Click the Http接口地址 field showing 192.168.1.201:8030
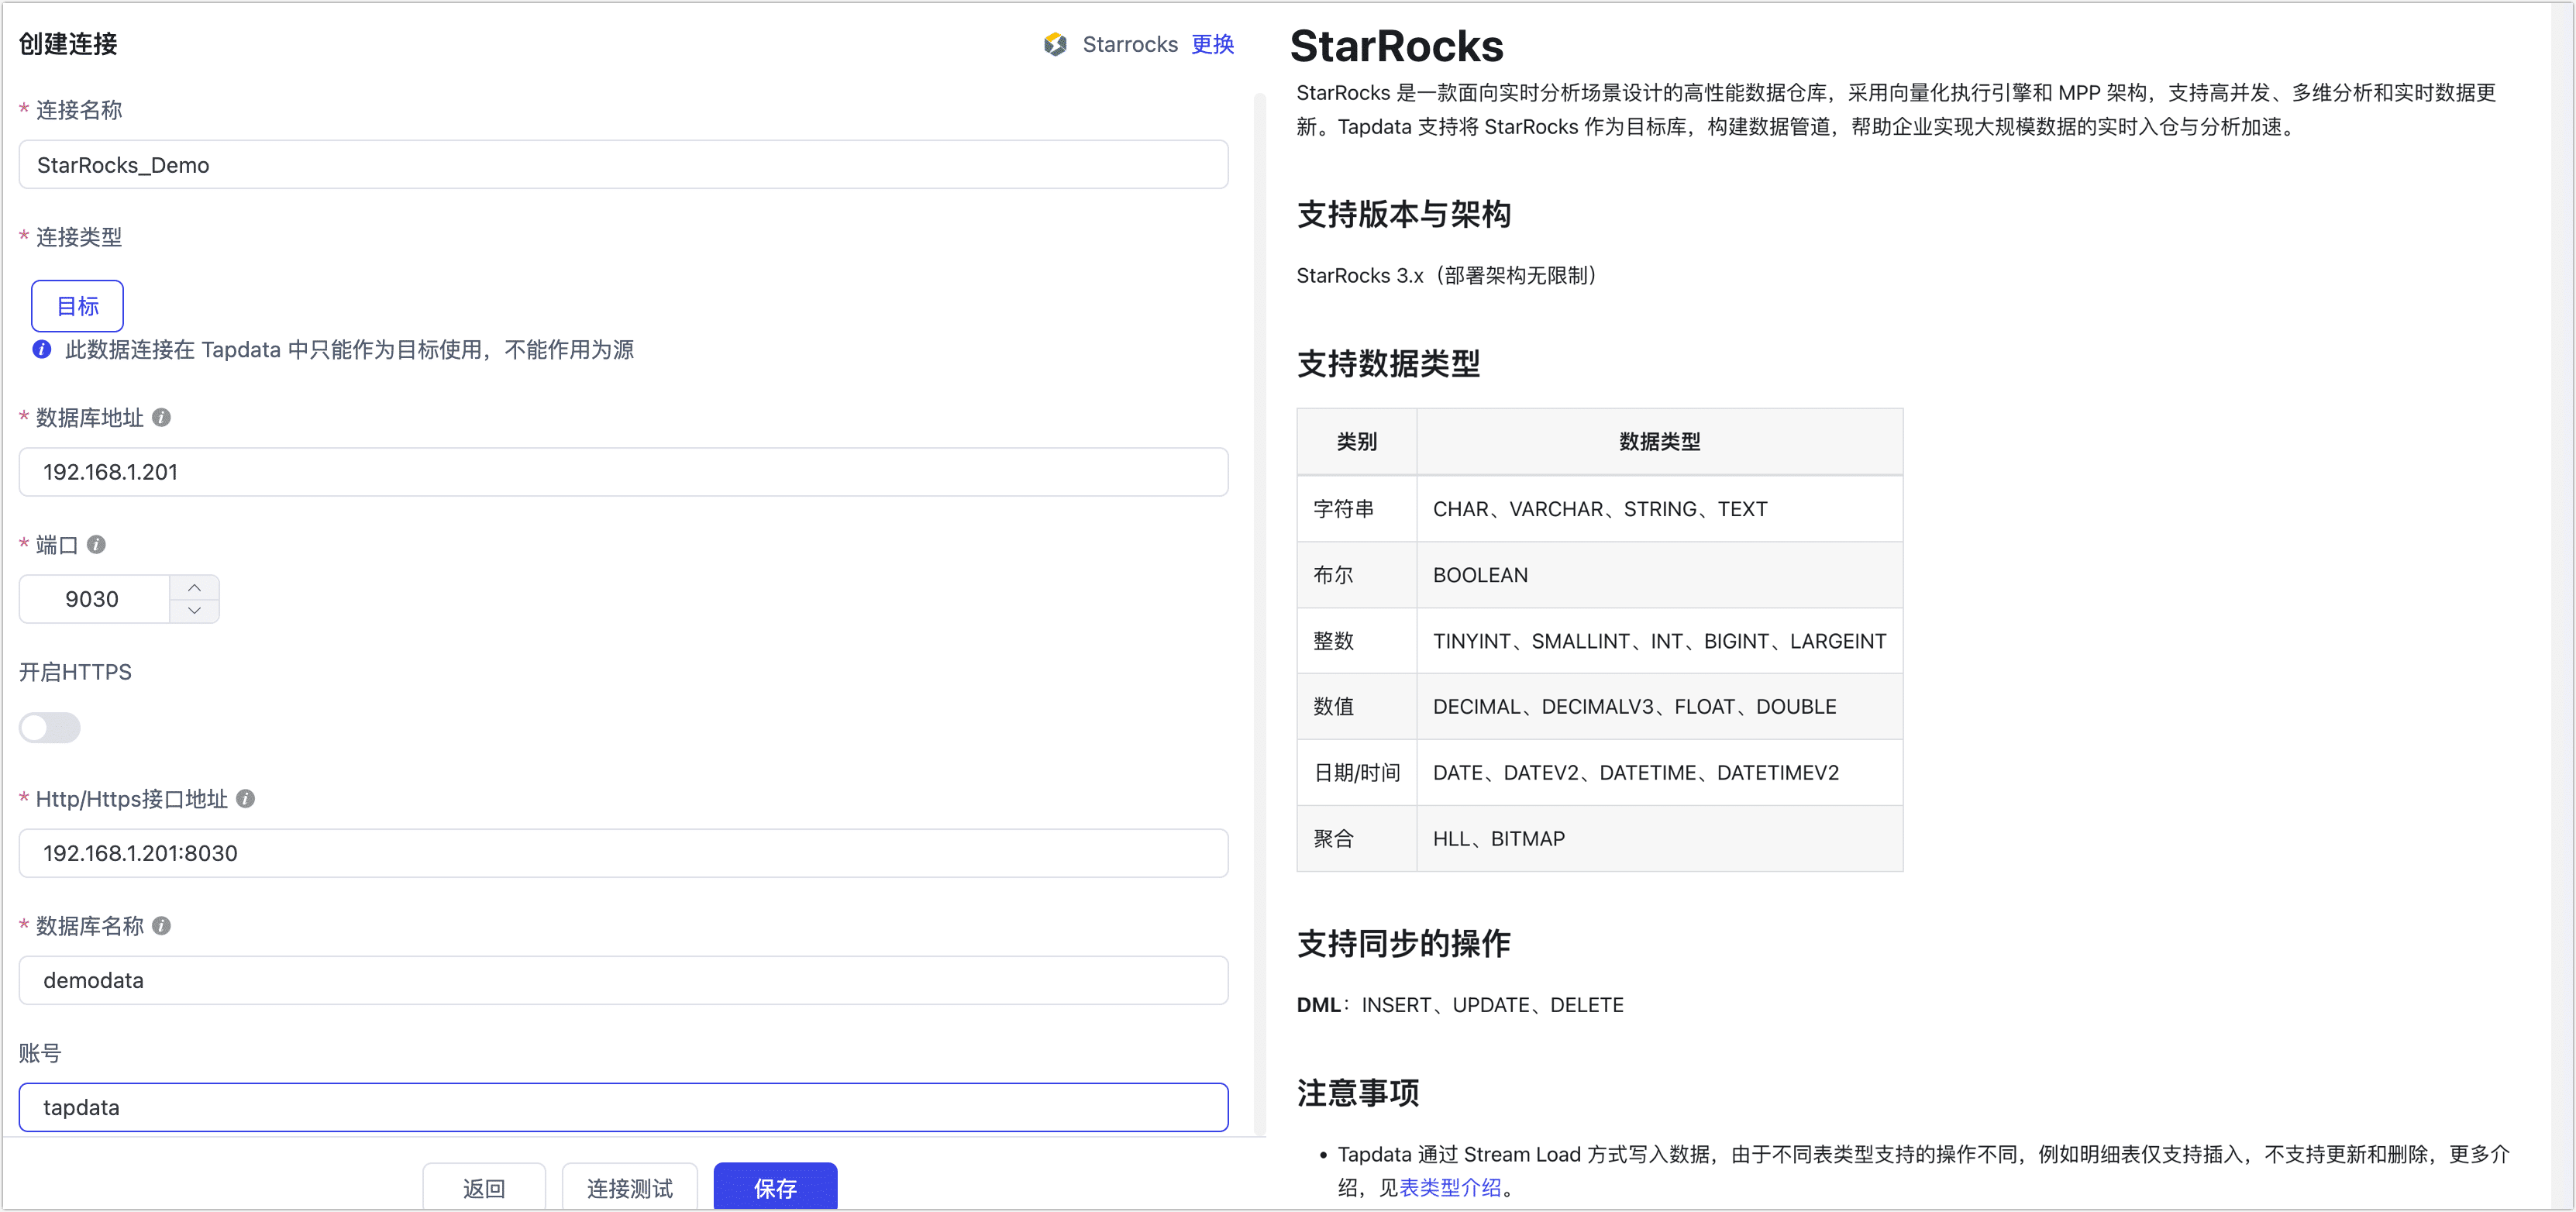This screenshot has height=1212, width=2576. (623, 853)
